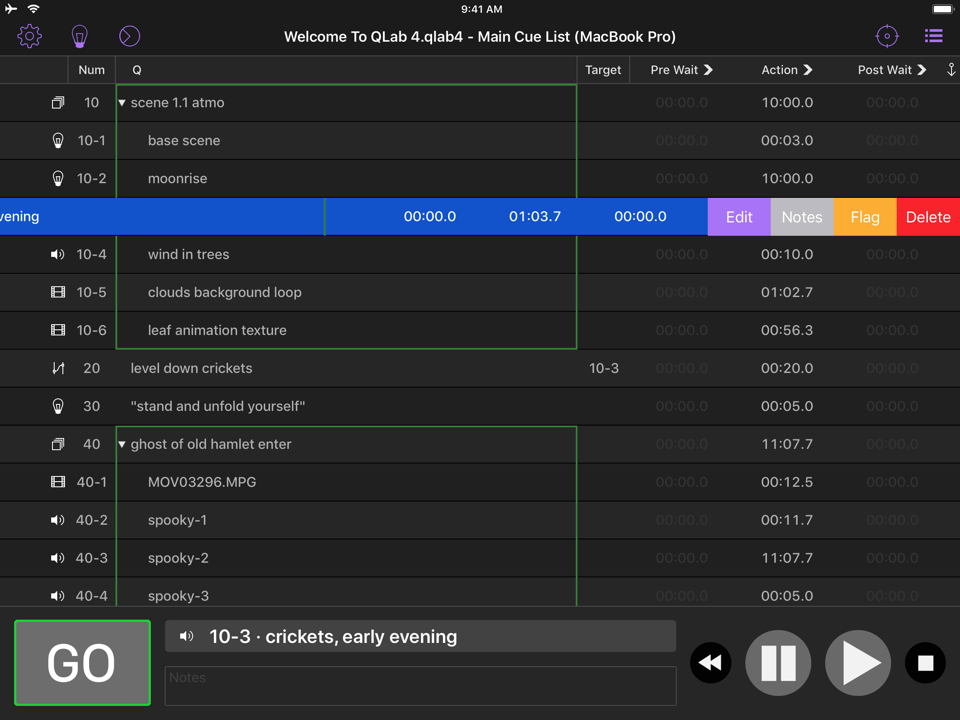The height and width of the screenshot is (720, 960).
Task: Select "clouds background loop" cue
Action: tap(225, 292)
